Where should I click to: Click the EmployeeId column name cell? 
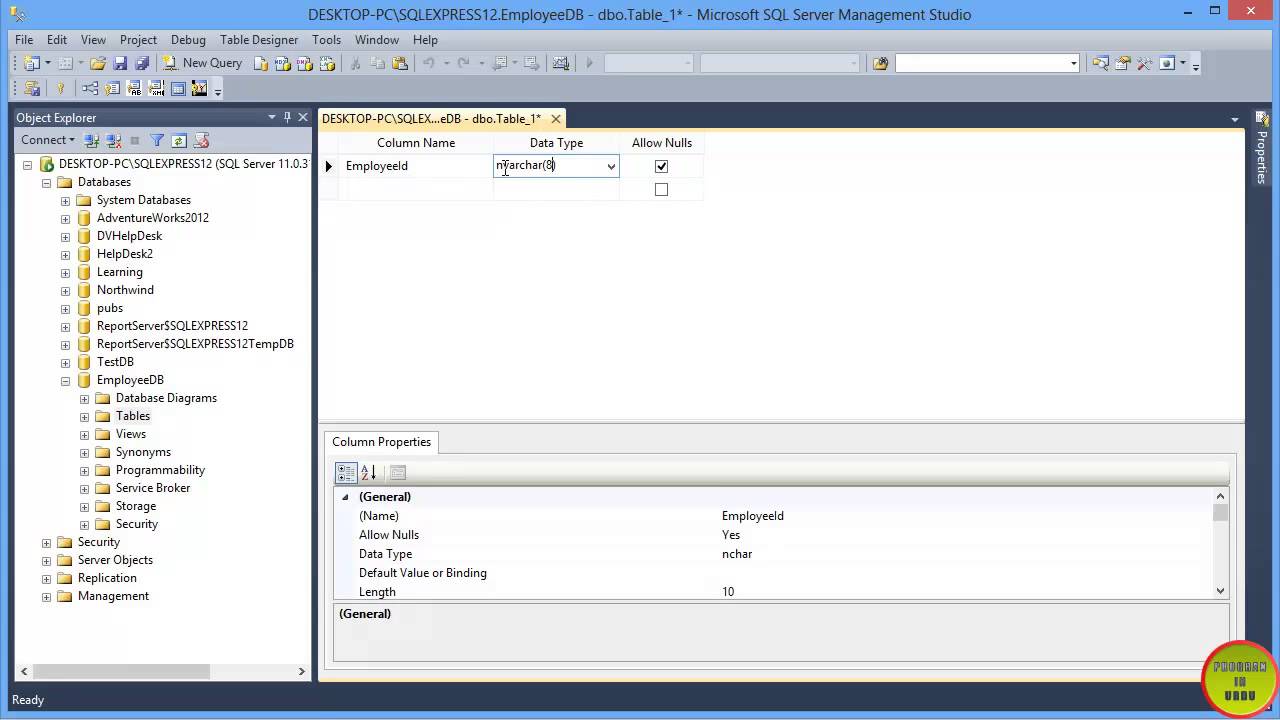(x=416, y=166)
